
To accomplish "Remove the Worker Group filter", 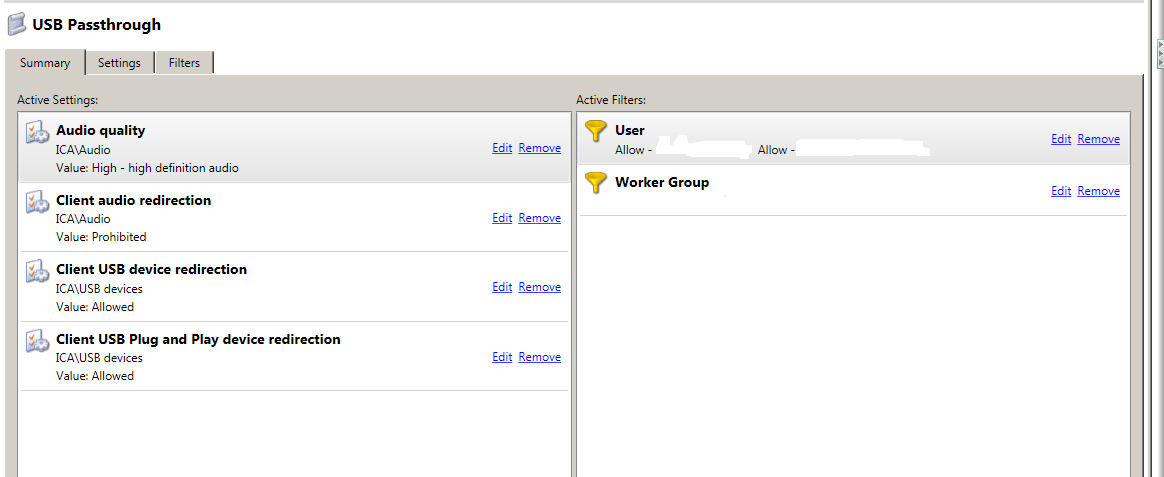I will pos(1099,191).
